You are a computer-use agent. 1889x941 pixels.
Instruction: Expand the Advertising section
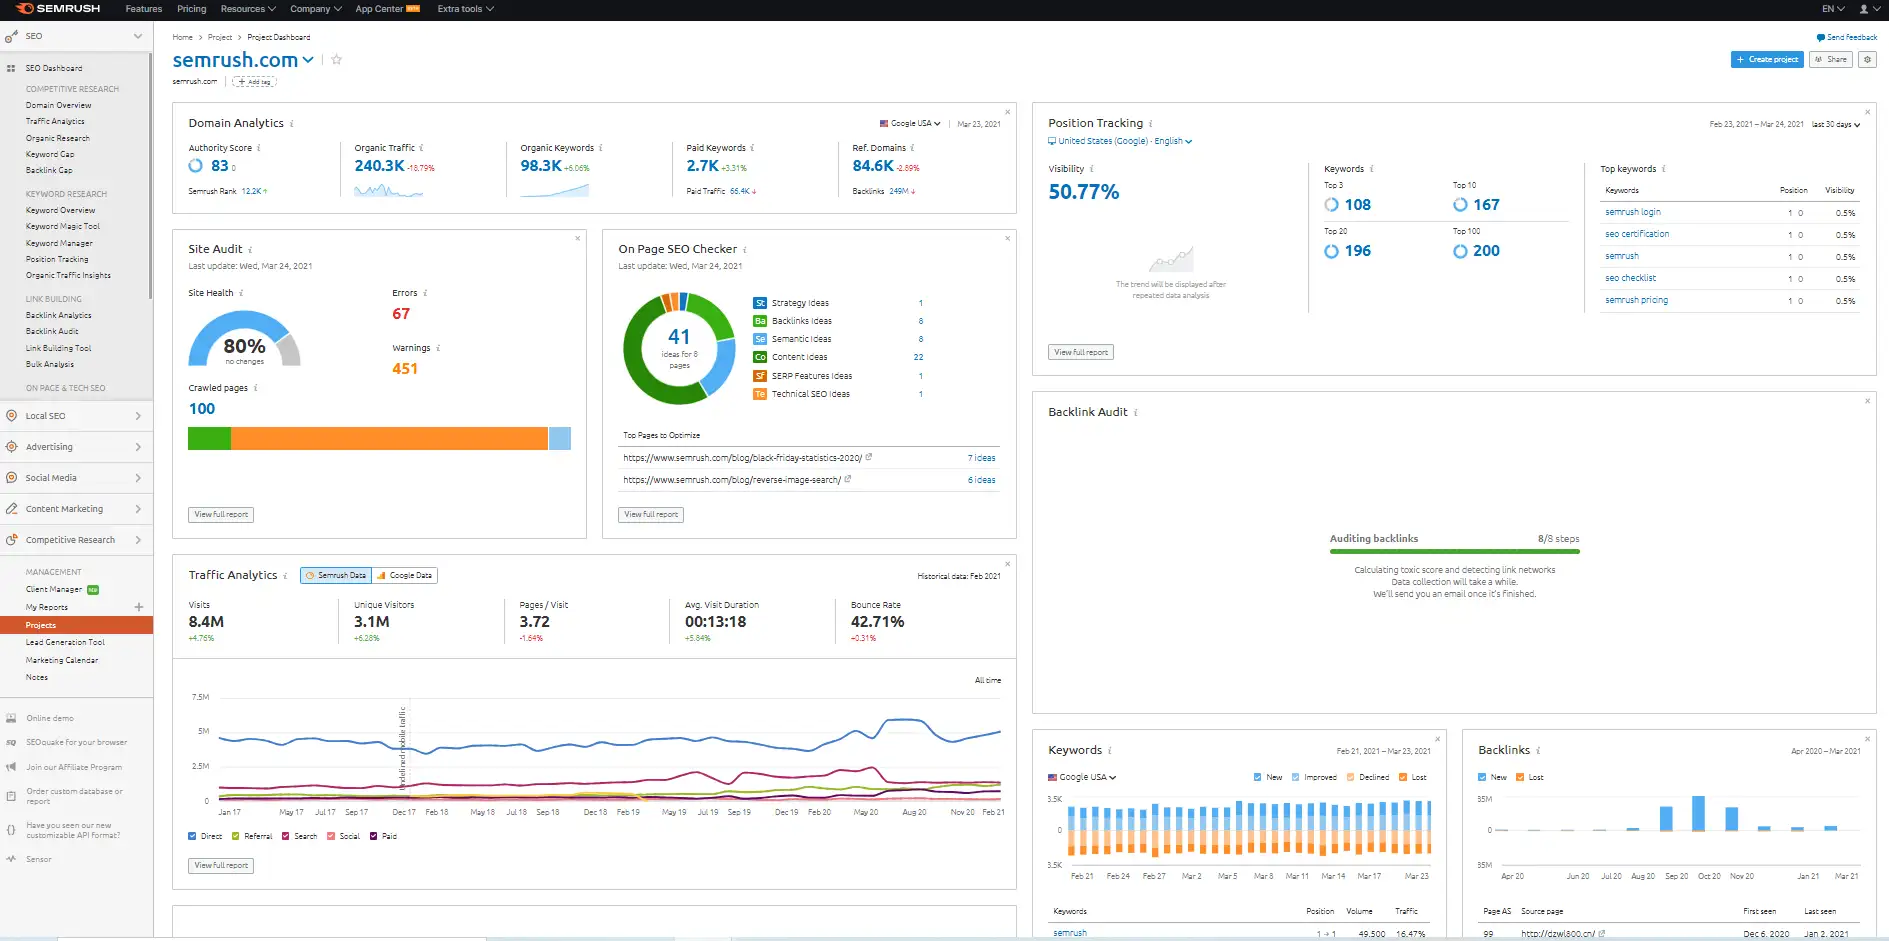pos(138,447)
